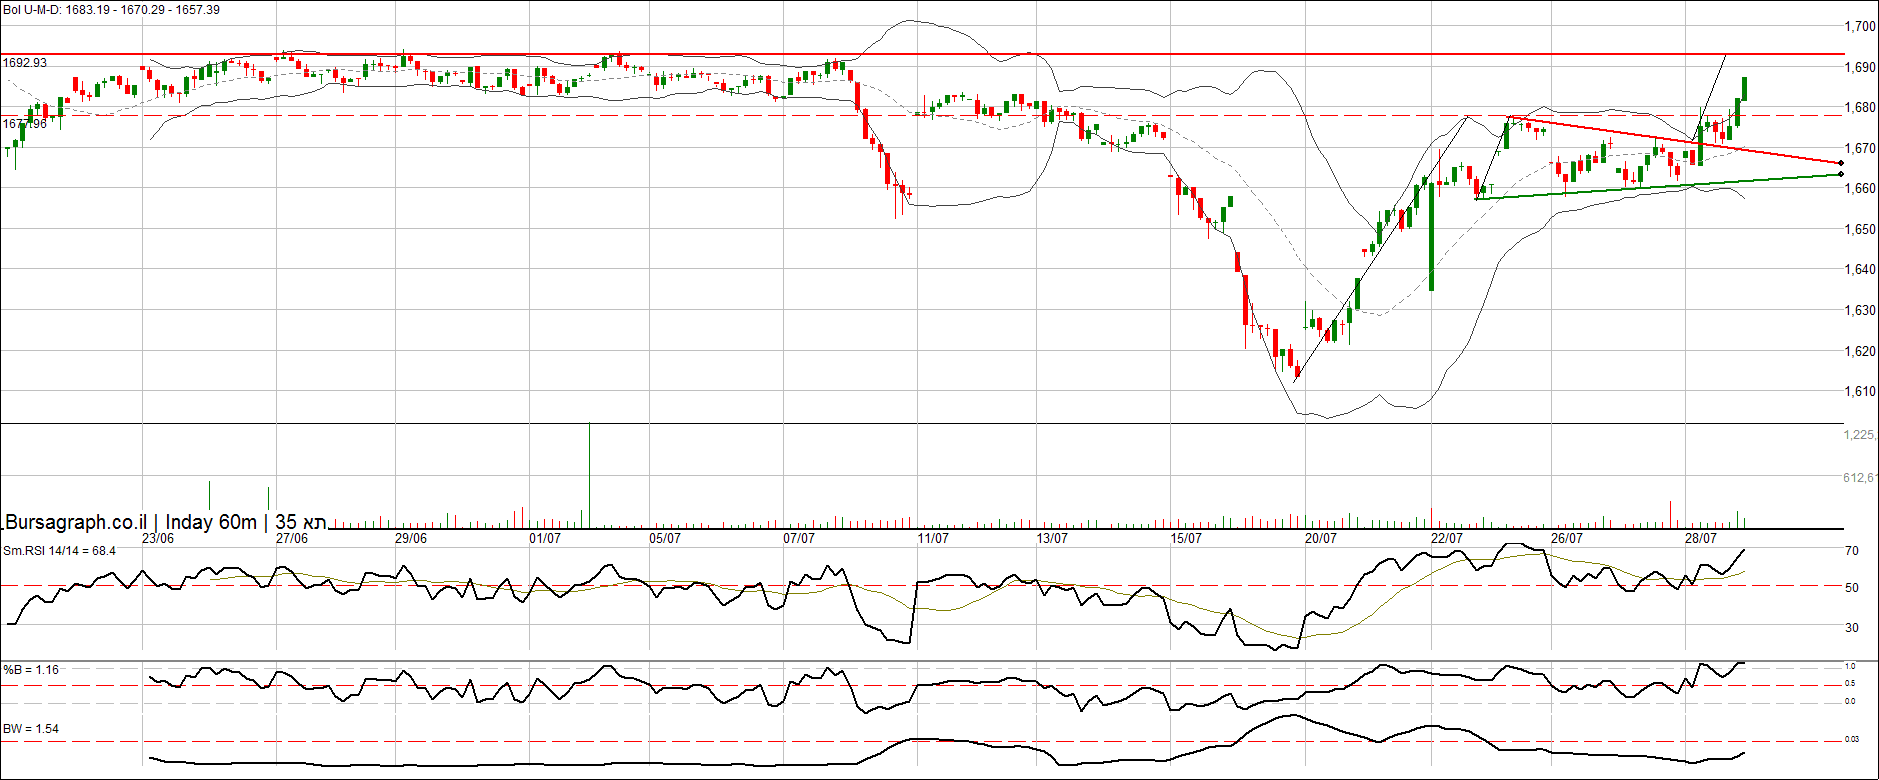Click the 15/07 date label
1879x780 pixels.
tap(1186, 538)
